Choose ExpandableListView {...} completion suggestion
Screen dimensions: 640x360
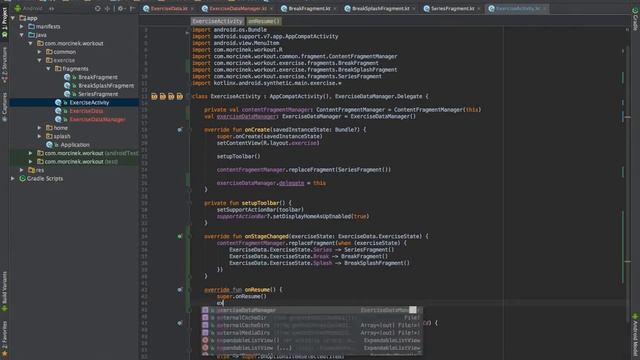311,348
